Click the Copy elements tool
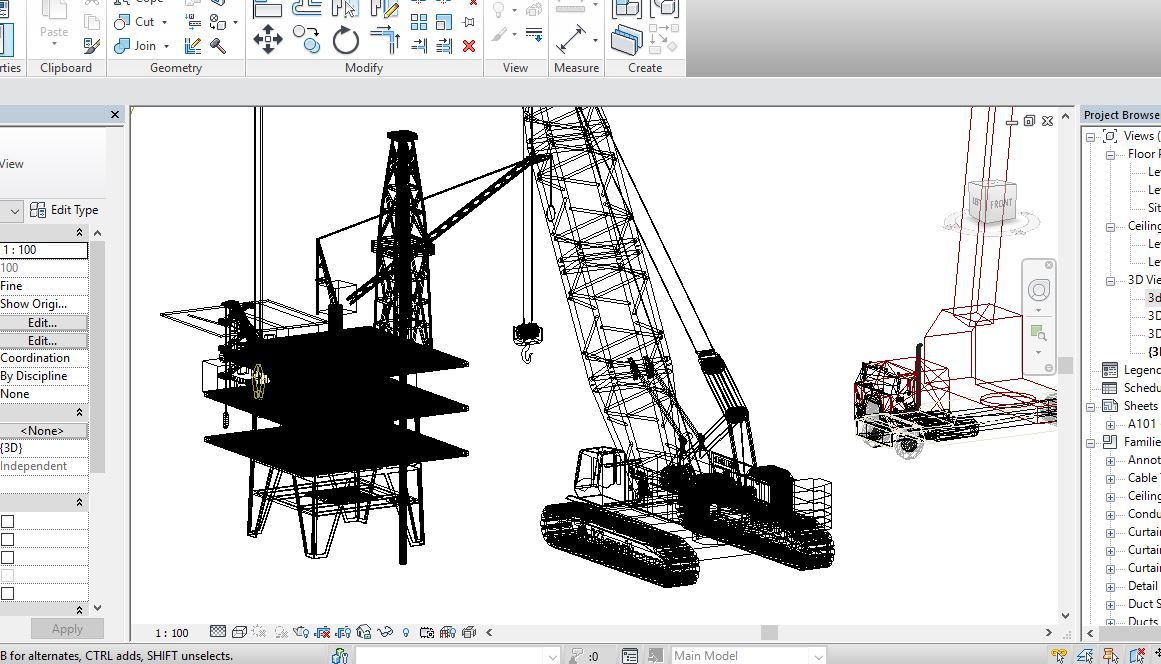Image resolution: width=1161 pixels, height=664 pixels. point(306,40)
